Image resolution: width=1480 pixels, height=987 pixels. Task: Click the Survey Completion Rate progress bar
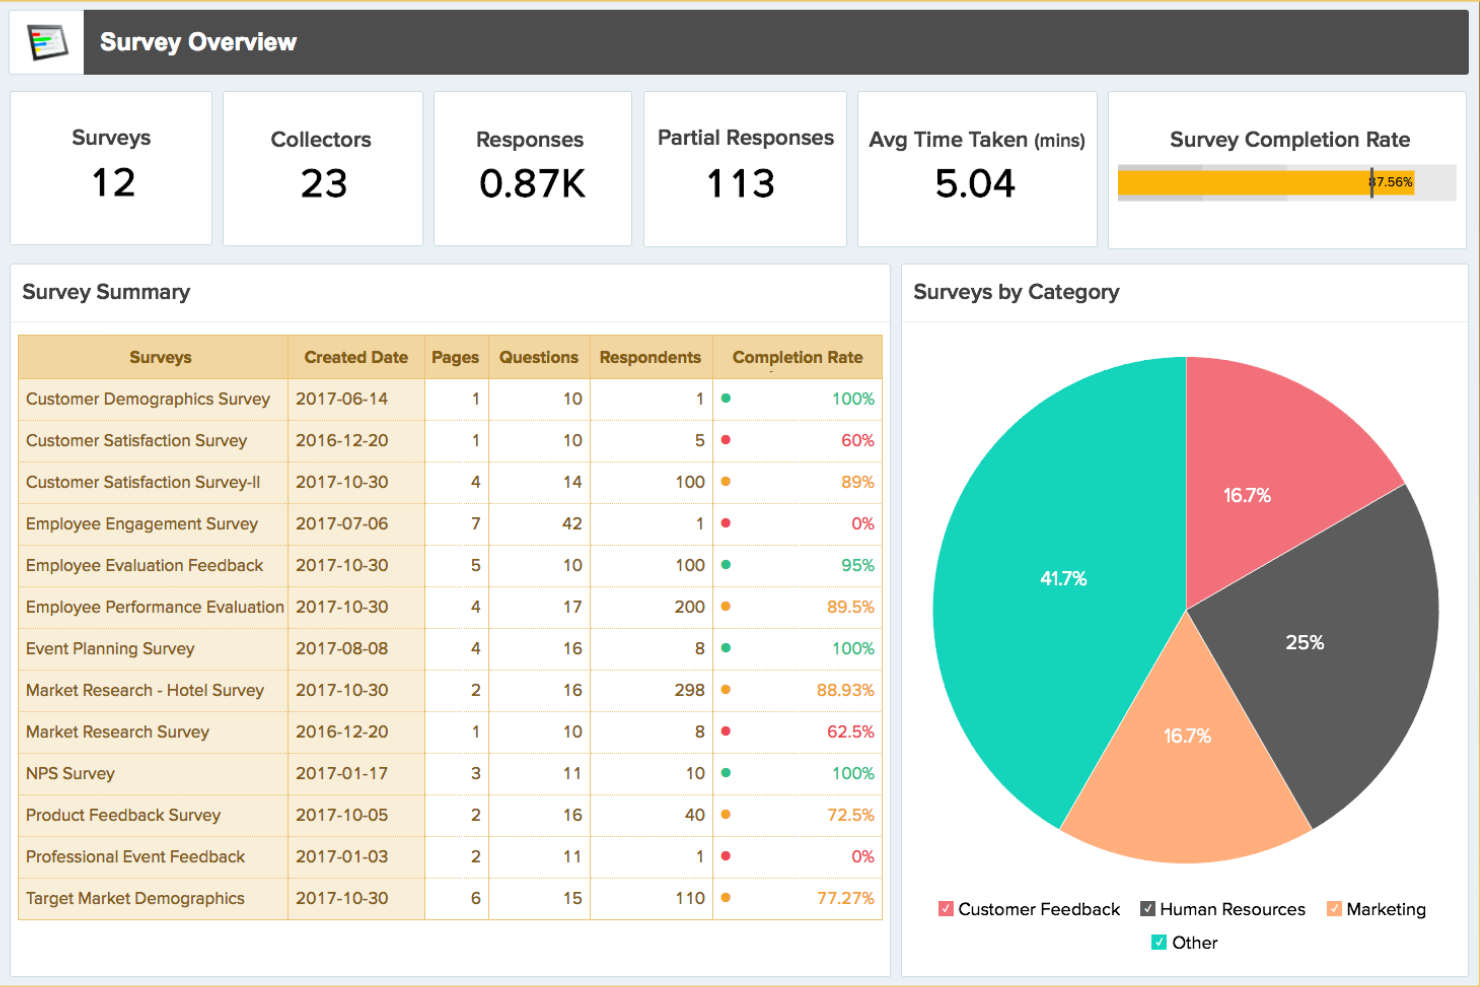coord(1266,183)
